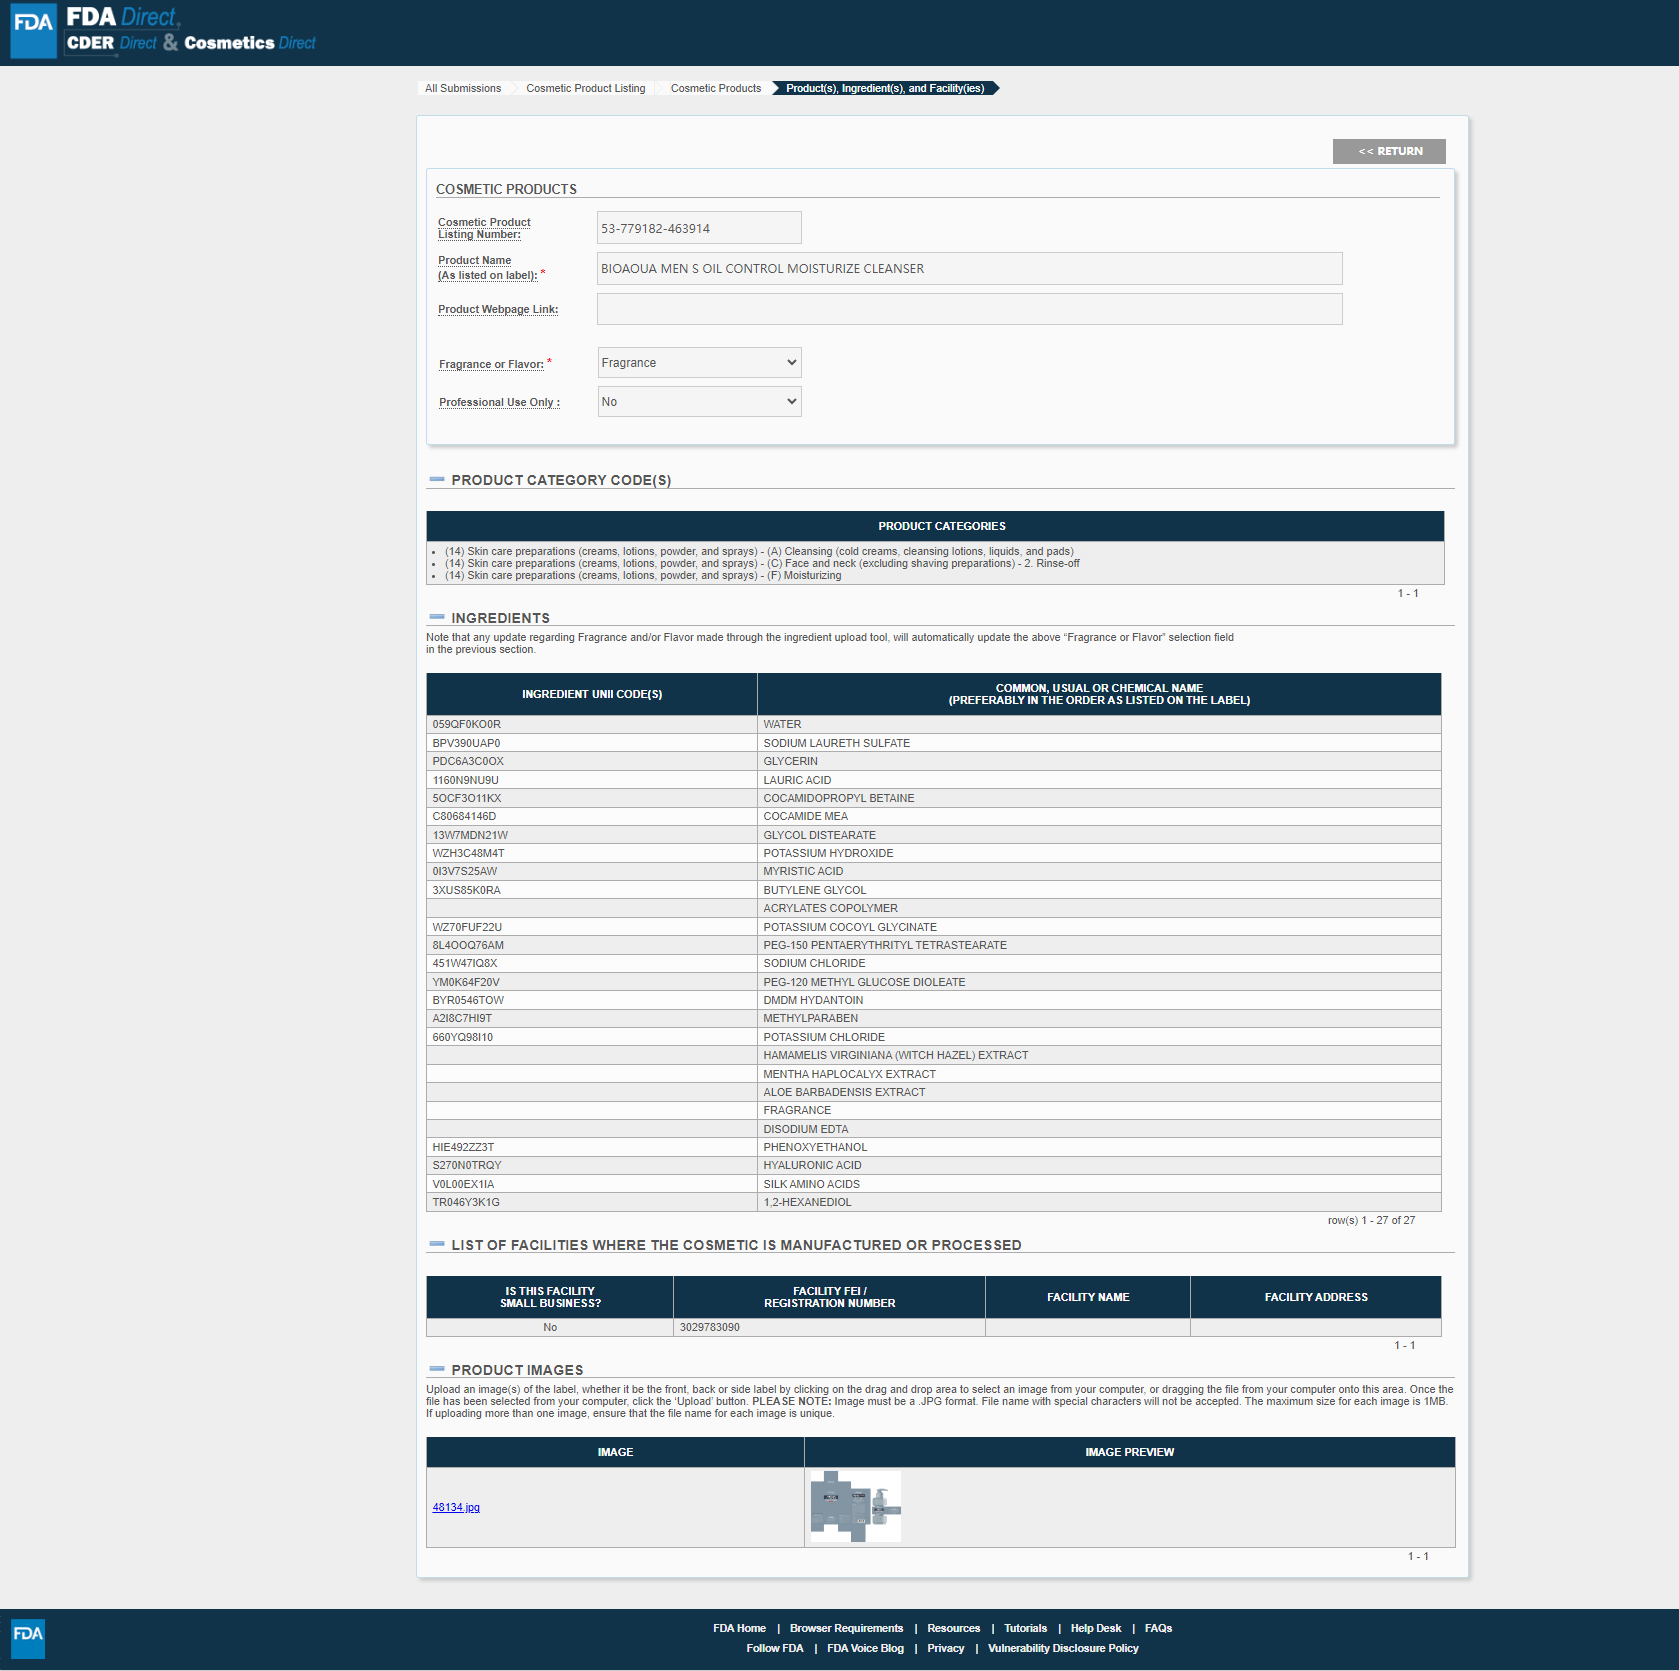This screenshot has width=1679, height=1671.
Task: Open the 48134.jpg image link
Action: pyautogui.click(x=456, y=1508)
